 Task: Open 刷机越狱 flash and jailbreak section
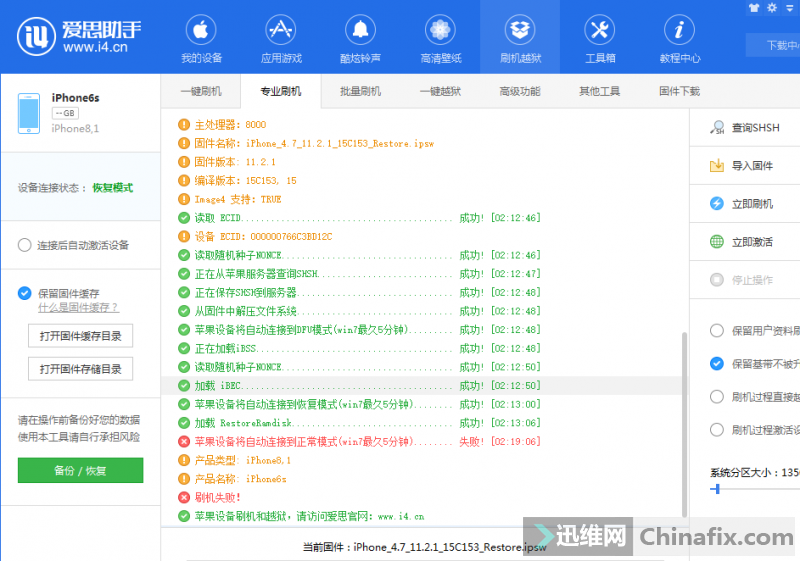pyautogui.click(x=520, y=38)
